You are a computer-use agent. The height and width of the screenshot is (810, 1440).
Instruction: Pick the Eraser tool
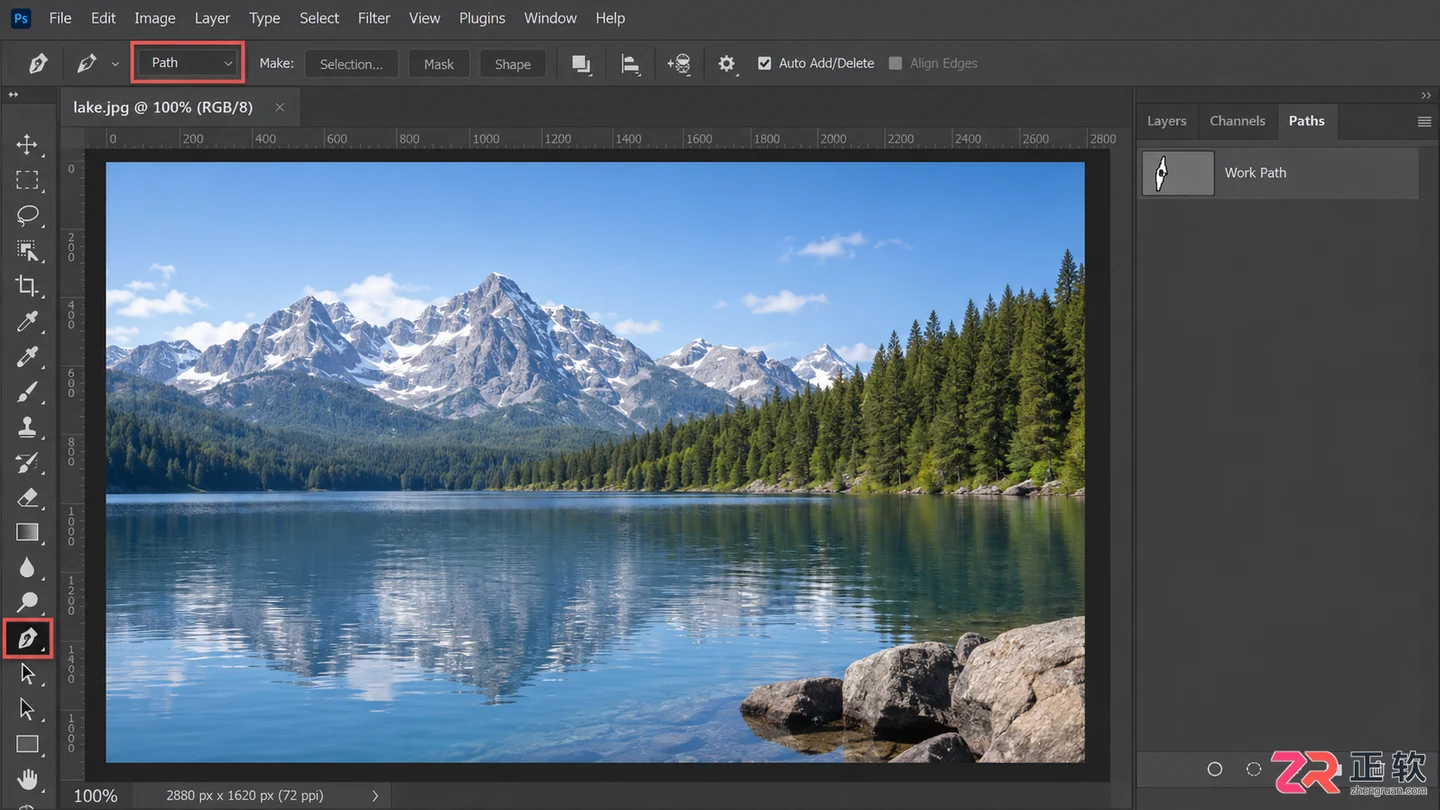27,497
